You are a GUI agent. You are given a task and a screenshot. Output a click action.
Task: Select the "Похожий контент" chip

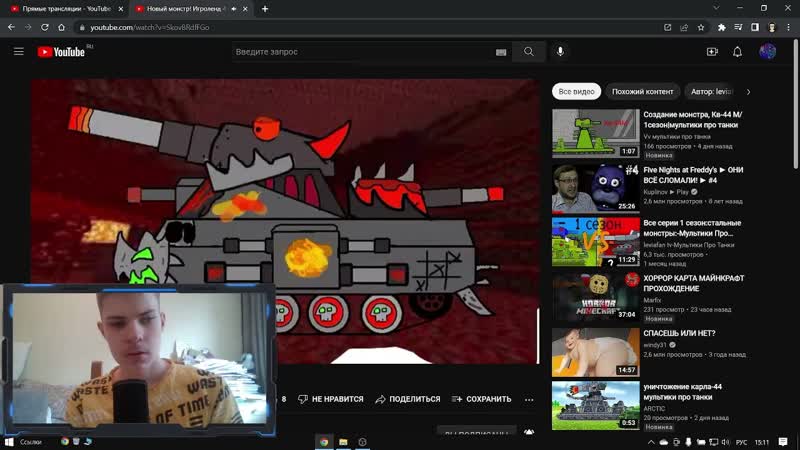tap(642, 92)
